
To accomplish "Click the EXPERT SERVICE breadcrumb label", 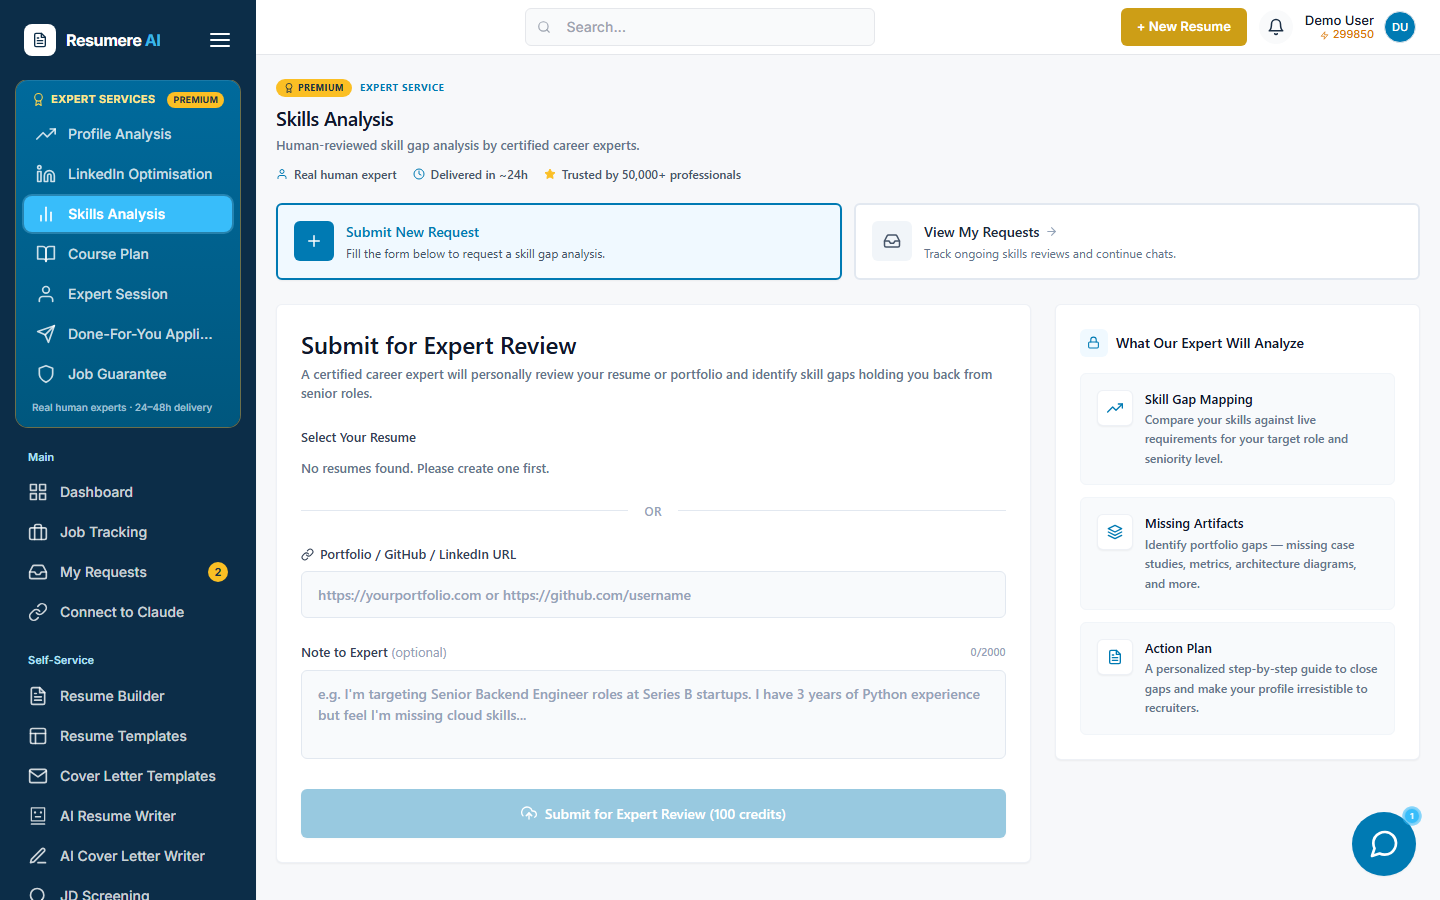I will coord(402,88).
